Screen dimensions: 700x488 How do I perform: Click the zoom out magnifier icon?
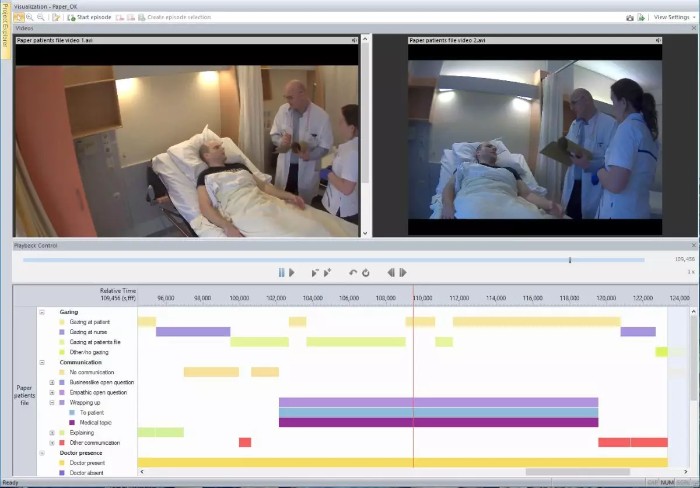tap(41, 17)
